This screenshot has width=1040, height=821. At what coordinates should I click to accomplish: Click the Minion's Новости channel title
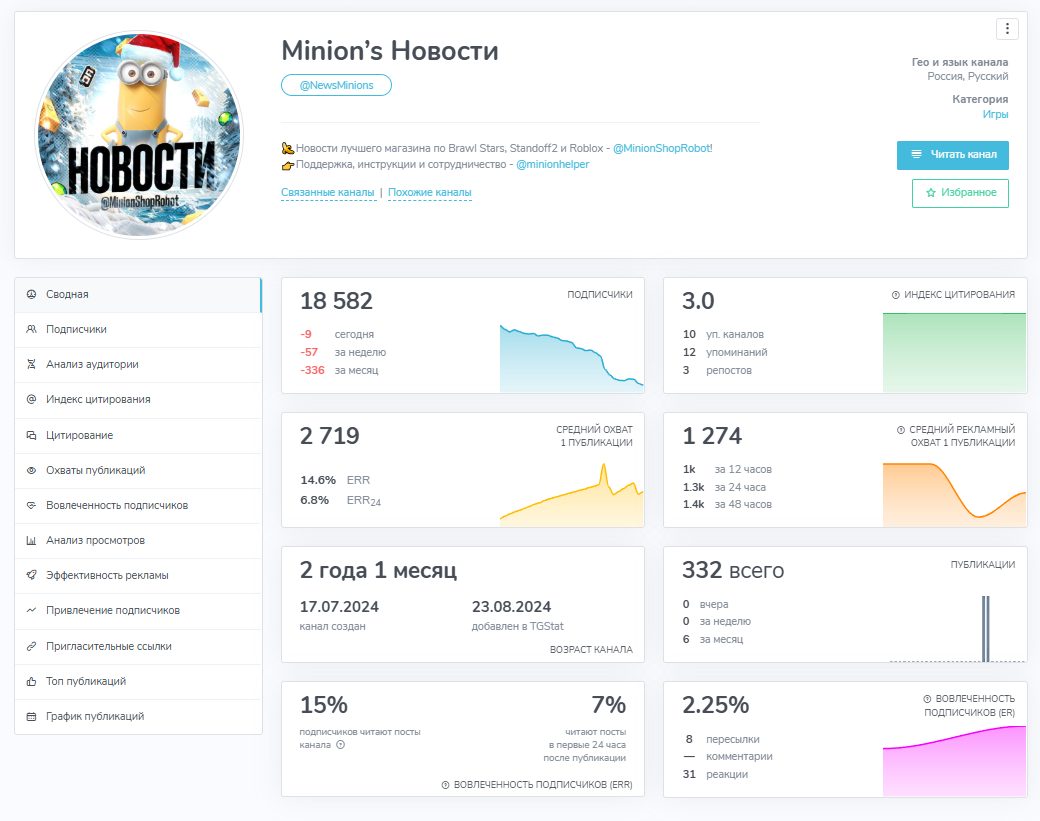pyautogui.click(x=390, y=50)
